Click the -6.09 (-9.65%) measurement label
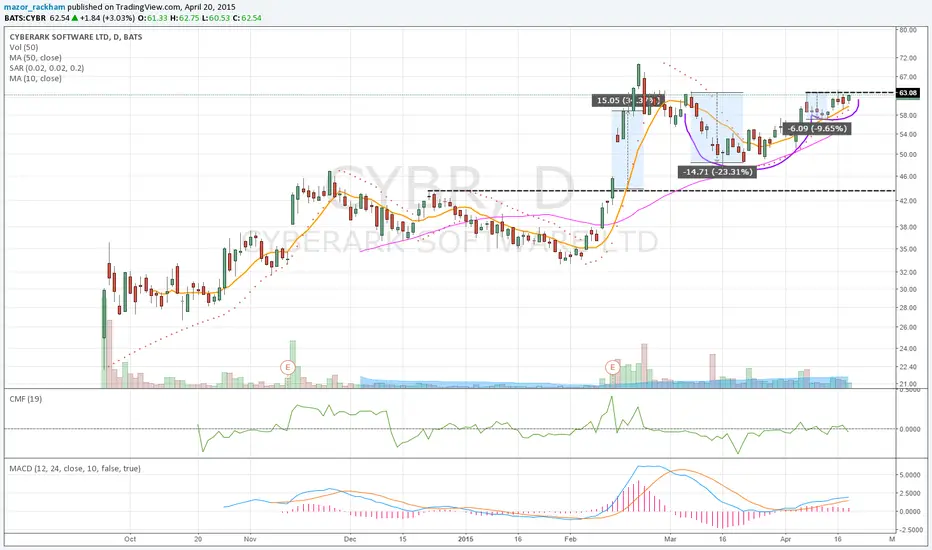The image size is (932, 550). point(817,128)
